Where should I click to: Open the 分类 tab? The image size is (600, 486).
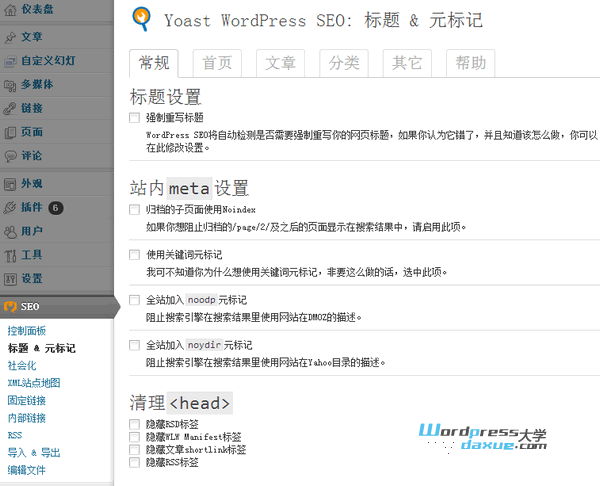pyautogui.click(x=344, y=63)
